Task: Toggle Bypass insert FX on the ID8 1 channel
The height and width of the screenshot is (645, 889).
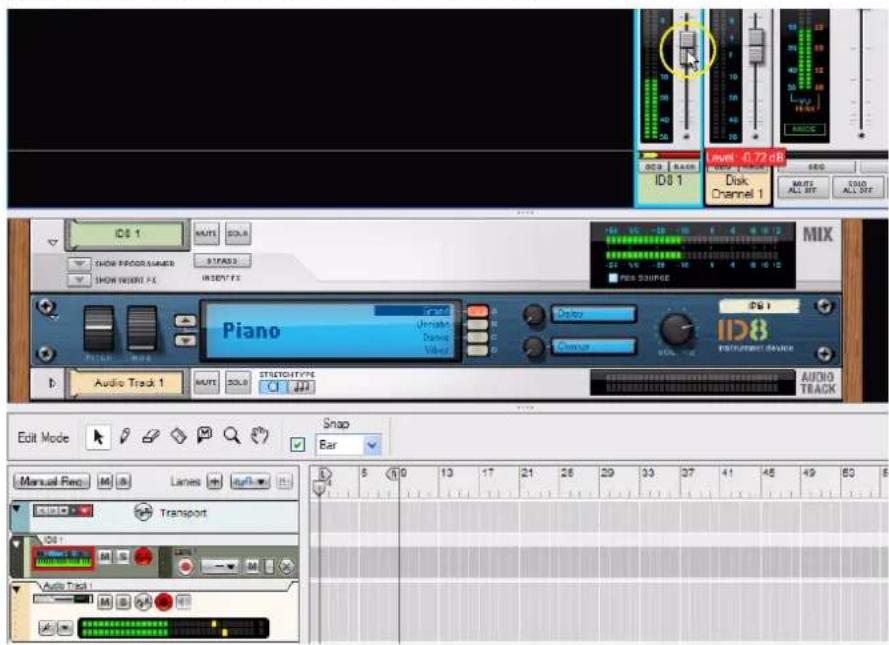Action: (222, 261)
